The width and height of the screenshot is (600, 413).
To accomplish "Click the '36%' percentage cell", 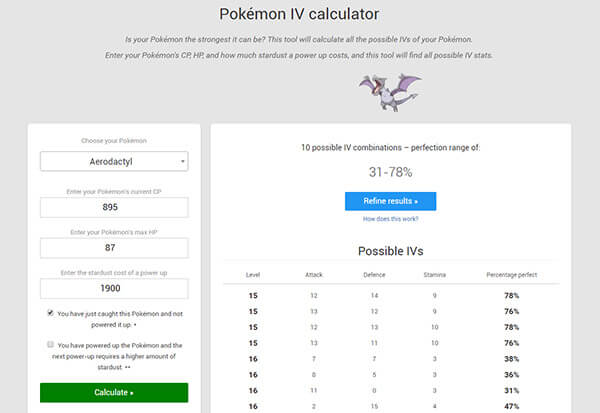I will (x=512, y=375).
